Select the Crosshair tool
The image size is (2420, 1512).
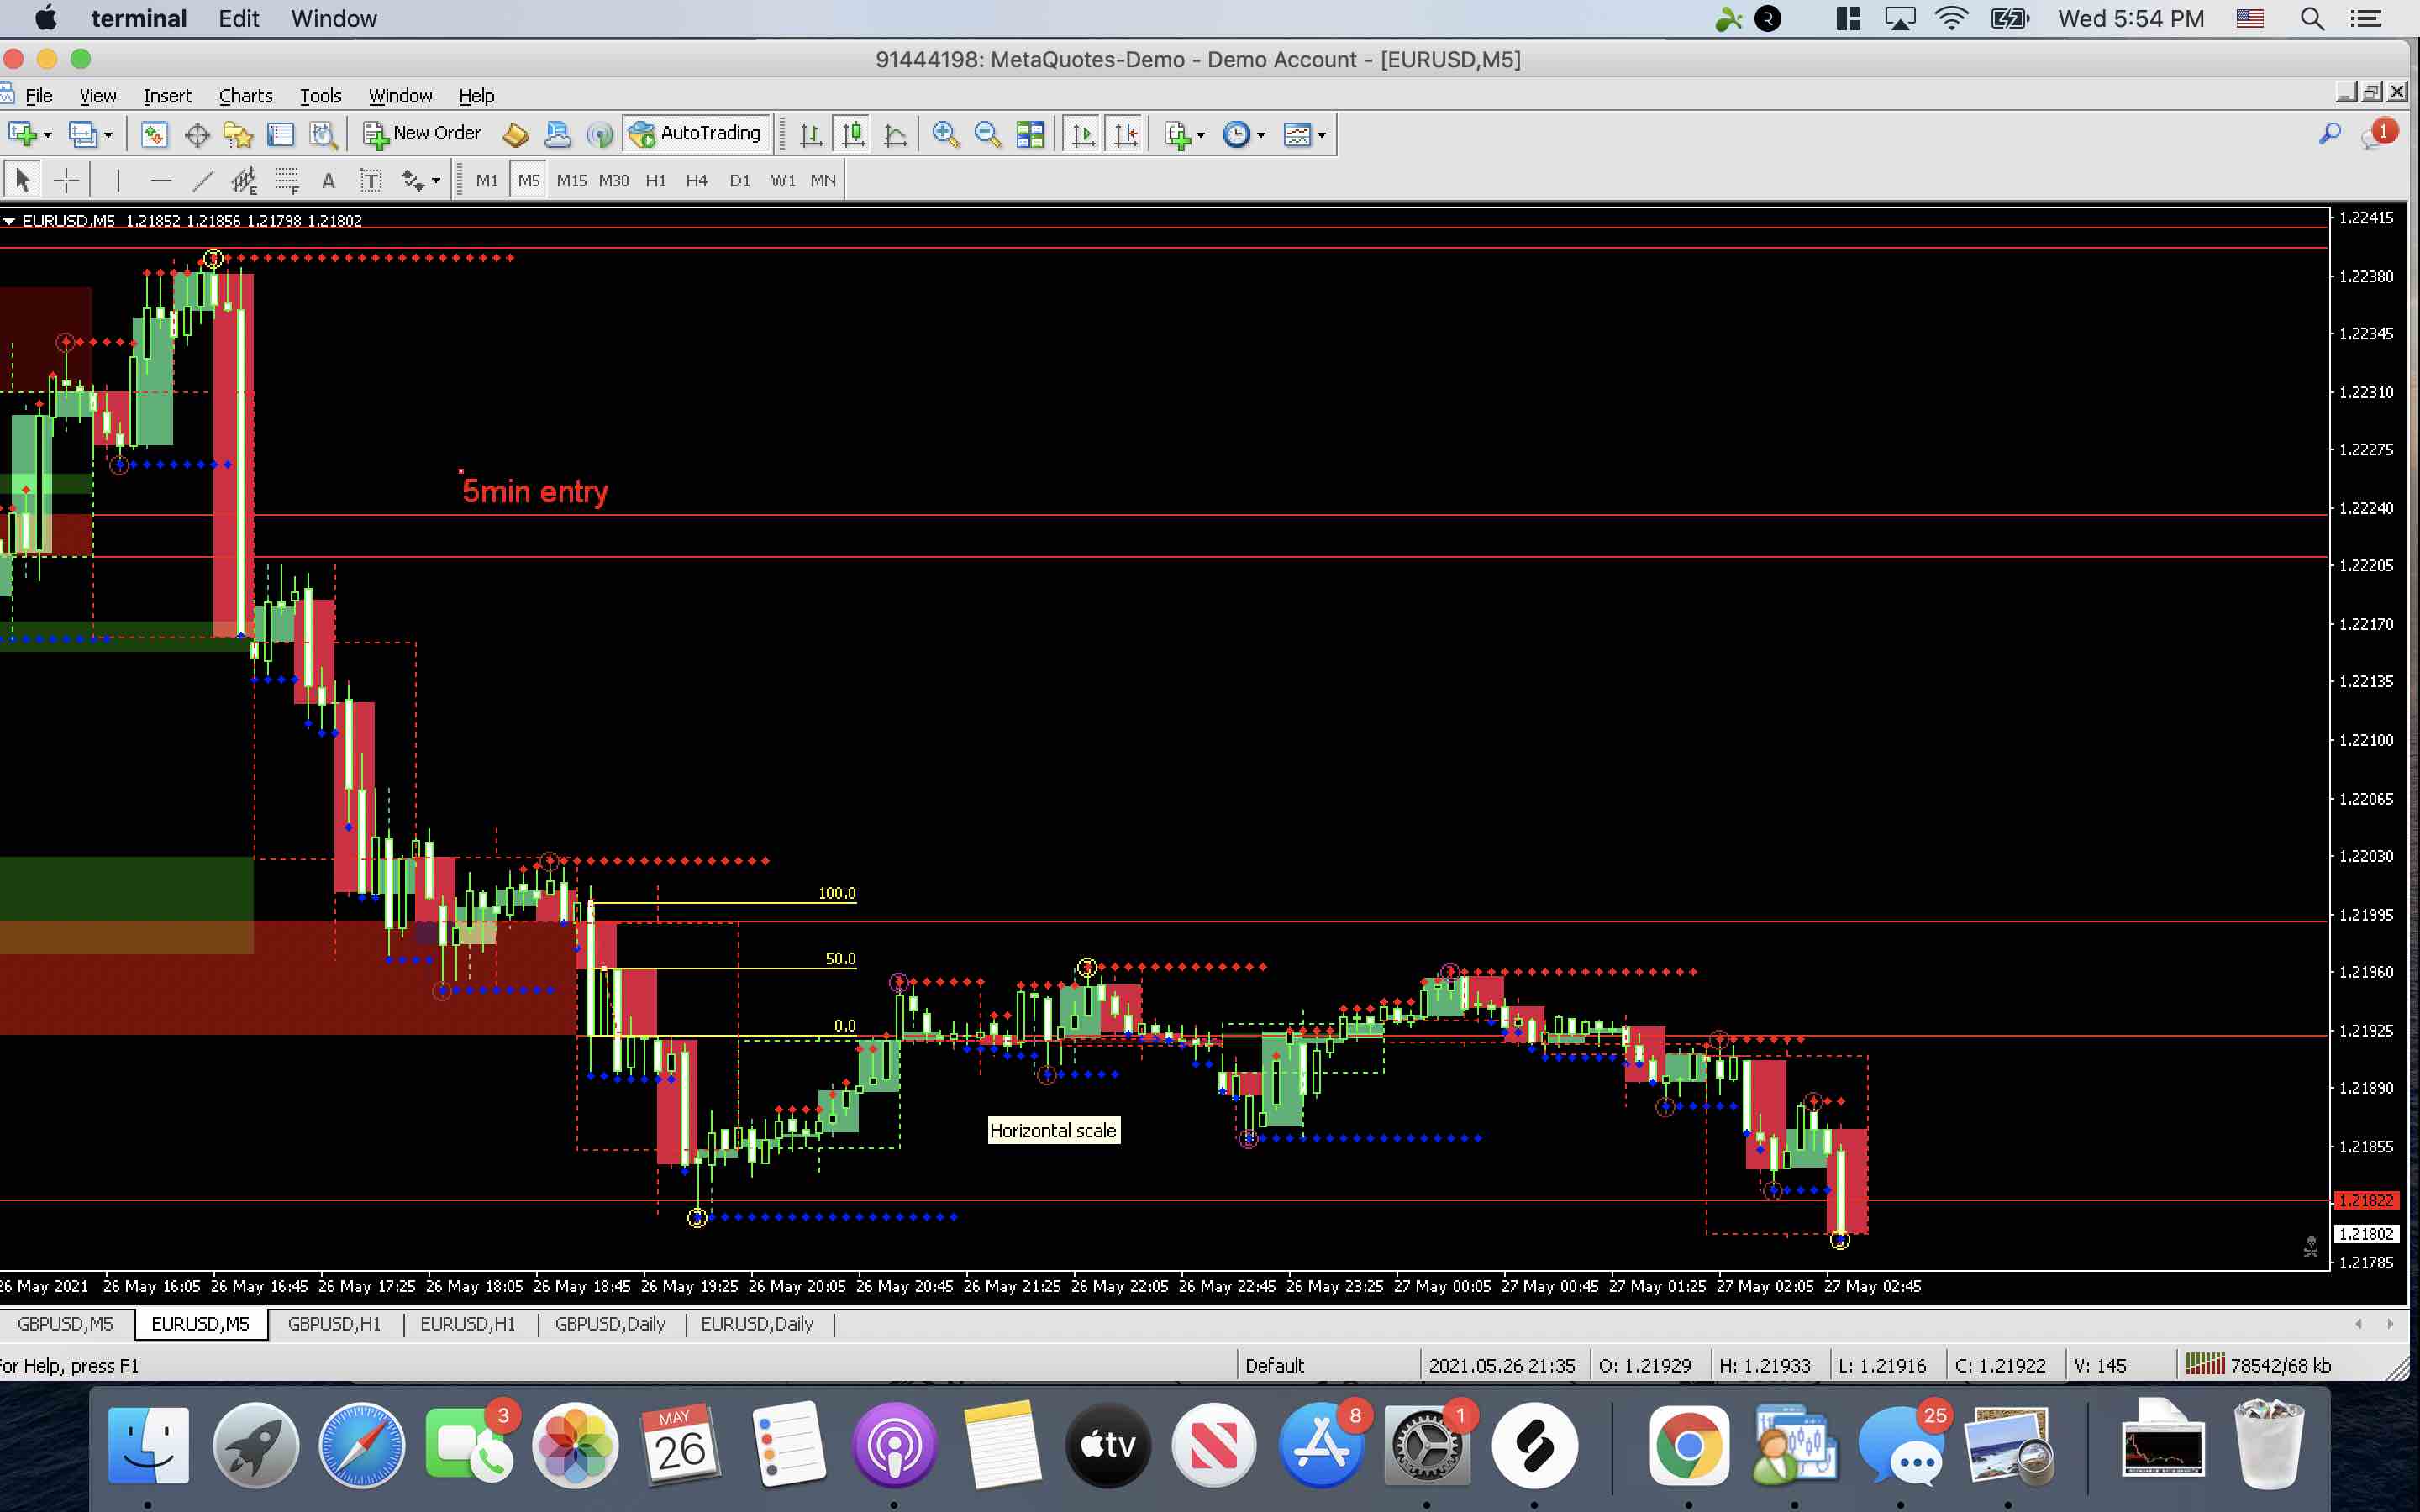[65, 180]
